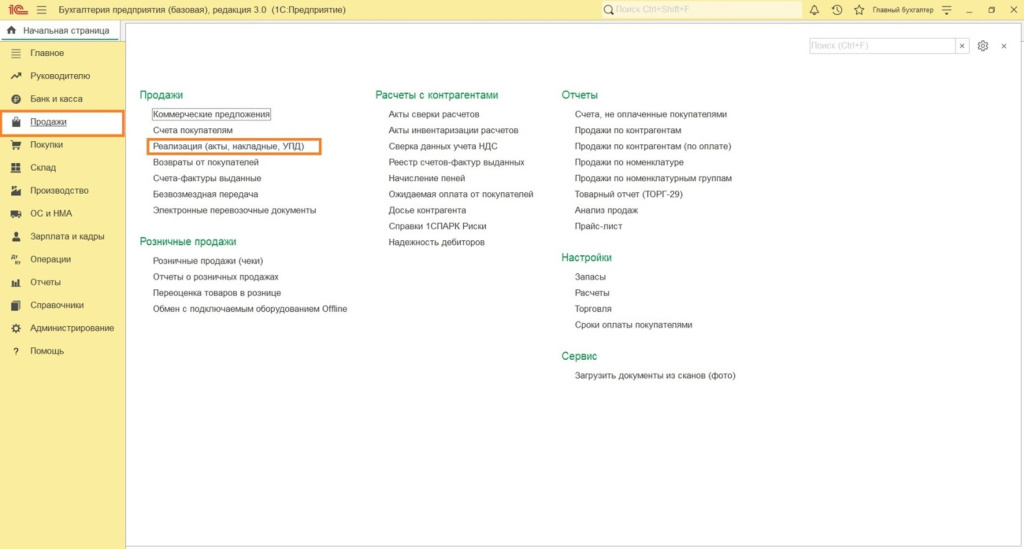Open the History clock icon

(837, 9)
